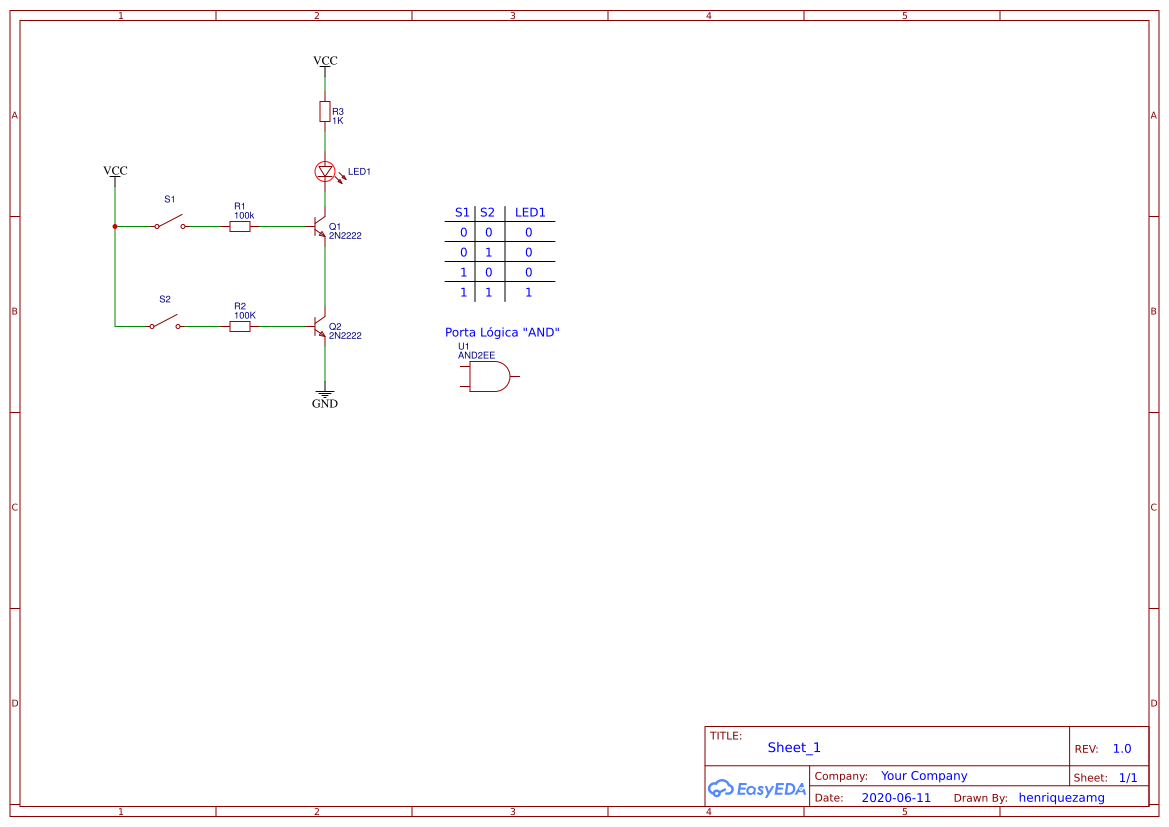
Task: Click the EasyEDA logo in the title block
Action: point(756,789)
